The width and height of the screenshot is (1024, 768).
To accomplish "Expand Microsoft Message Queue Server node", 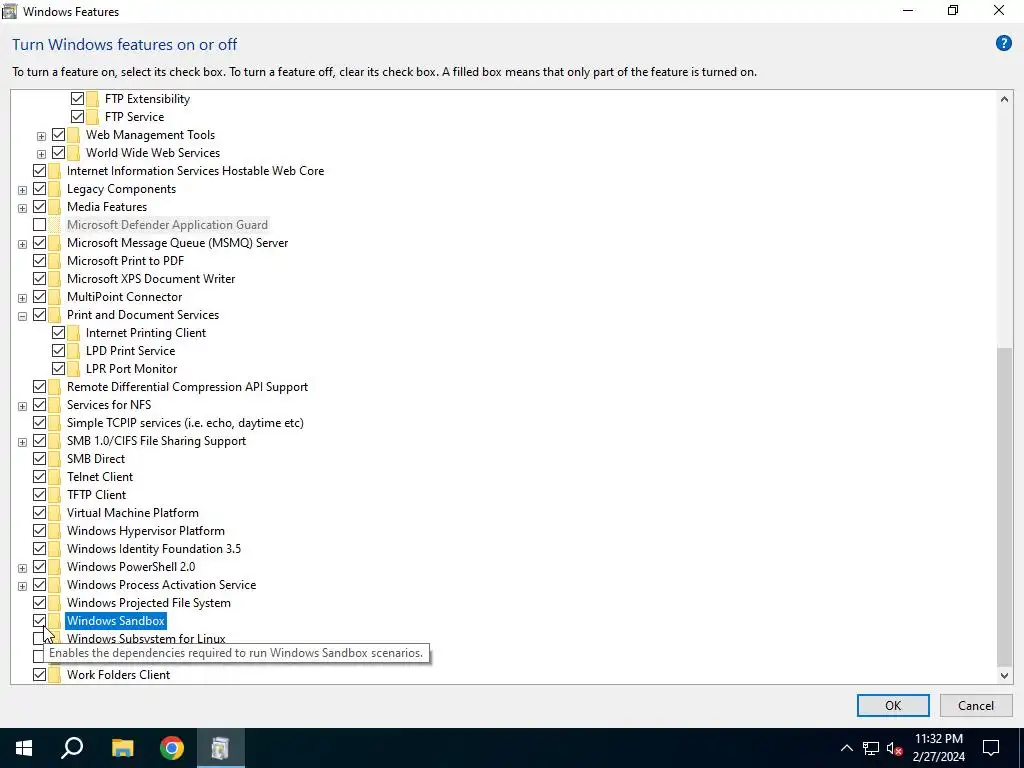I will pyautogui.click(x=22, y=244).
